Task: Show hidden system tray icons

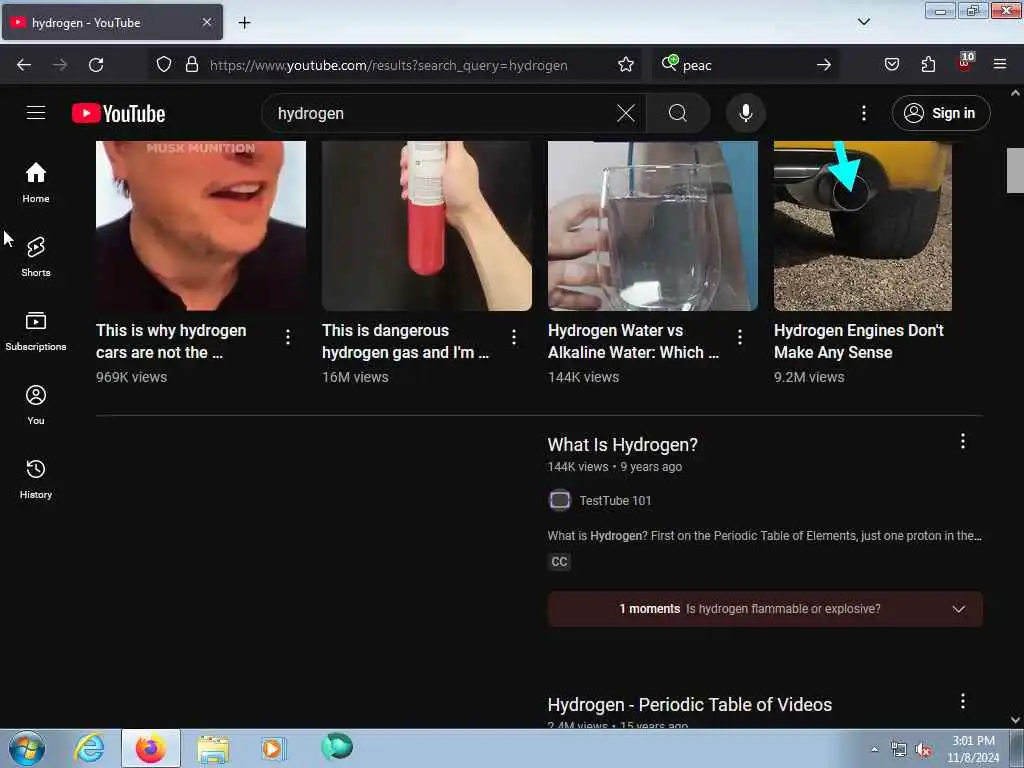Action: (874, 749)
